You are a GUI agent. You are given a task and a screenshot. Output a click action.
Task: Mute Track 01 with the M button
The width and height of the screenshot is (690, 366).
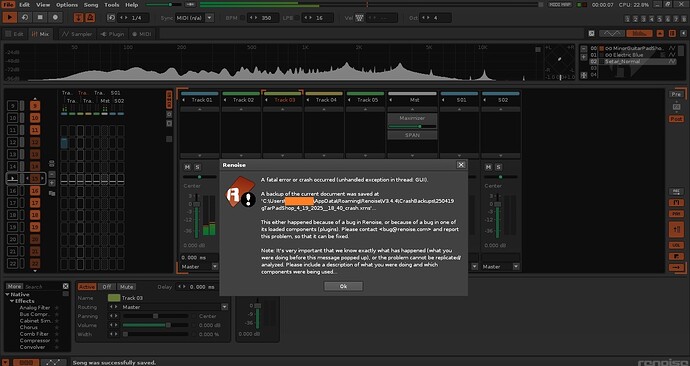point(187,167)
